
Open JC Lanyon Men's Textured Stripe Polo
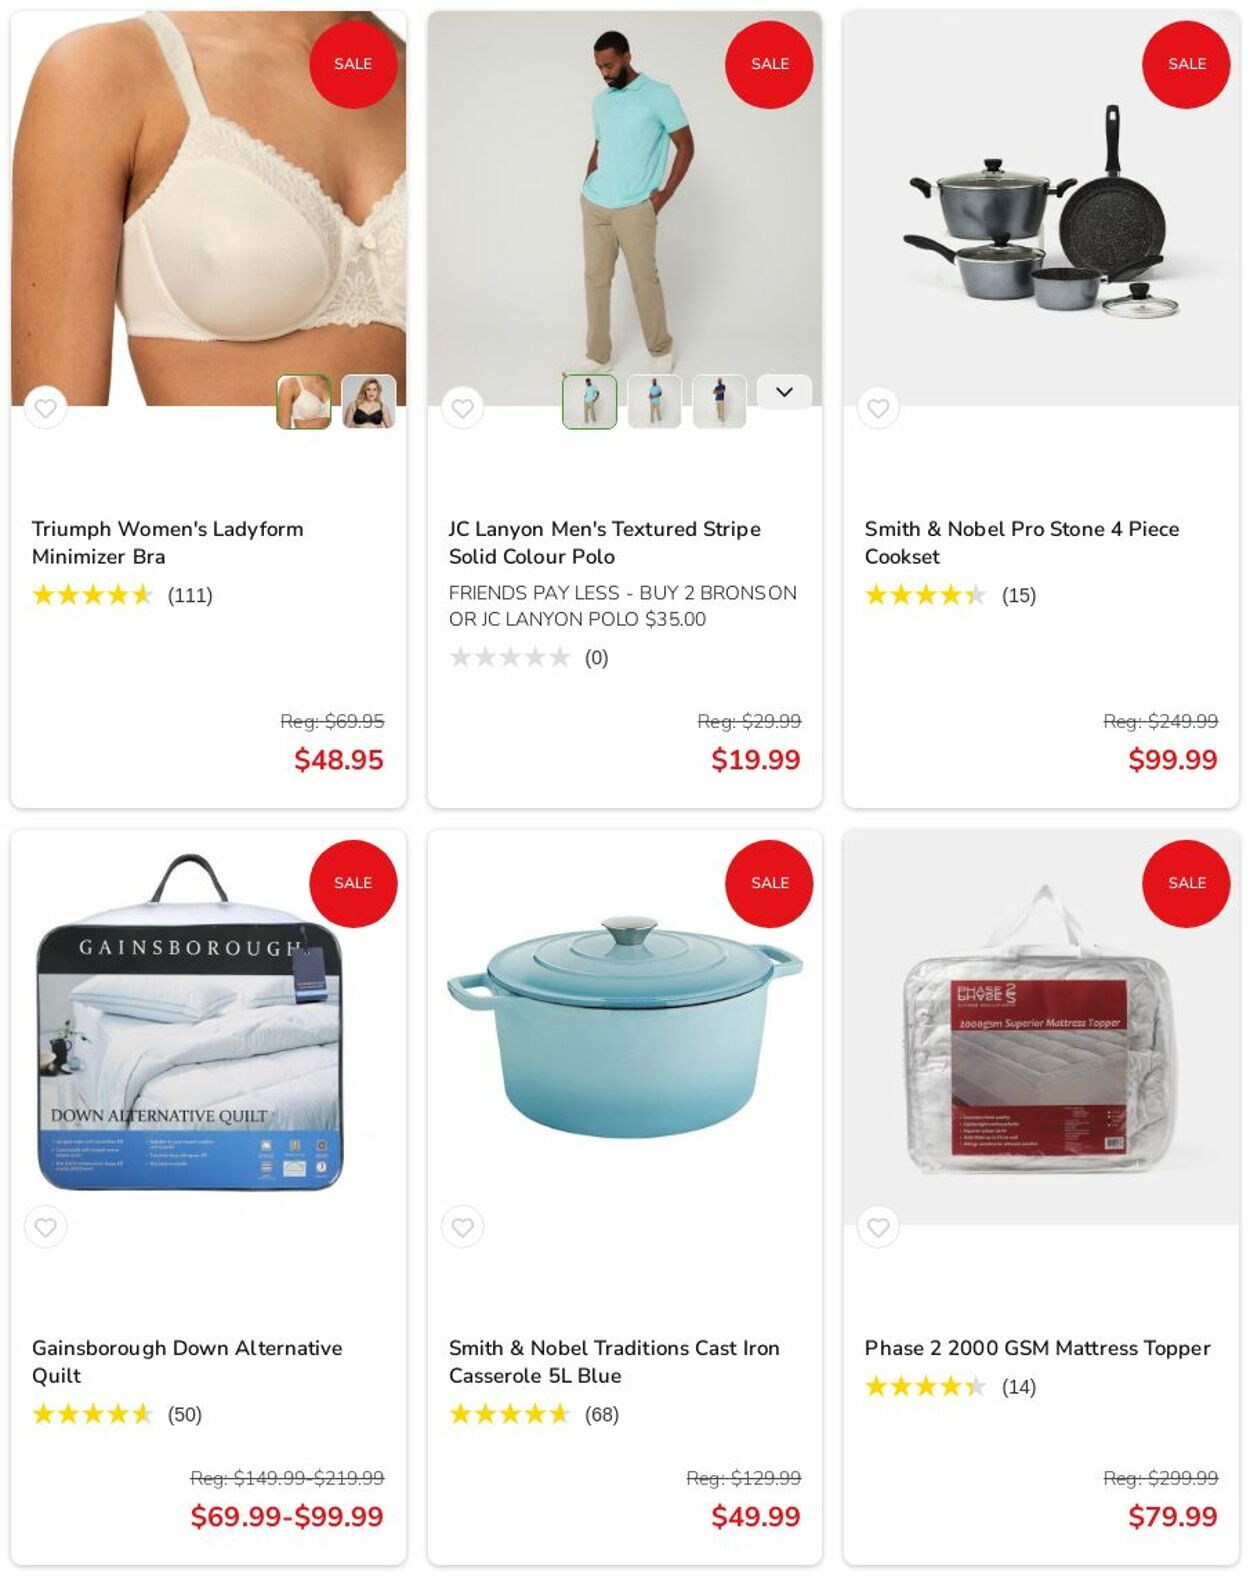click(x=605, y=543)
